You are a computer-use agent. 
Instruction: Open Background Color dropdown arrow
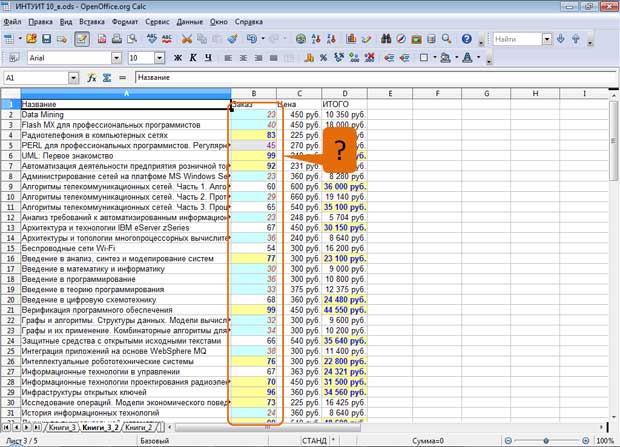tap(456, 58)
